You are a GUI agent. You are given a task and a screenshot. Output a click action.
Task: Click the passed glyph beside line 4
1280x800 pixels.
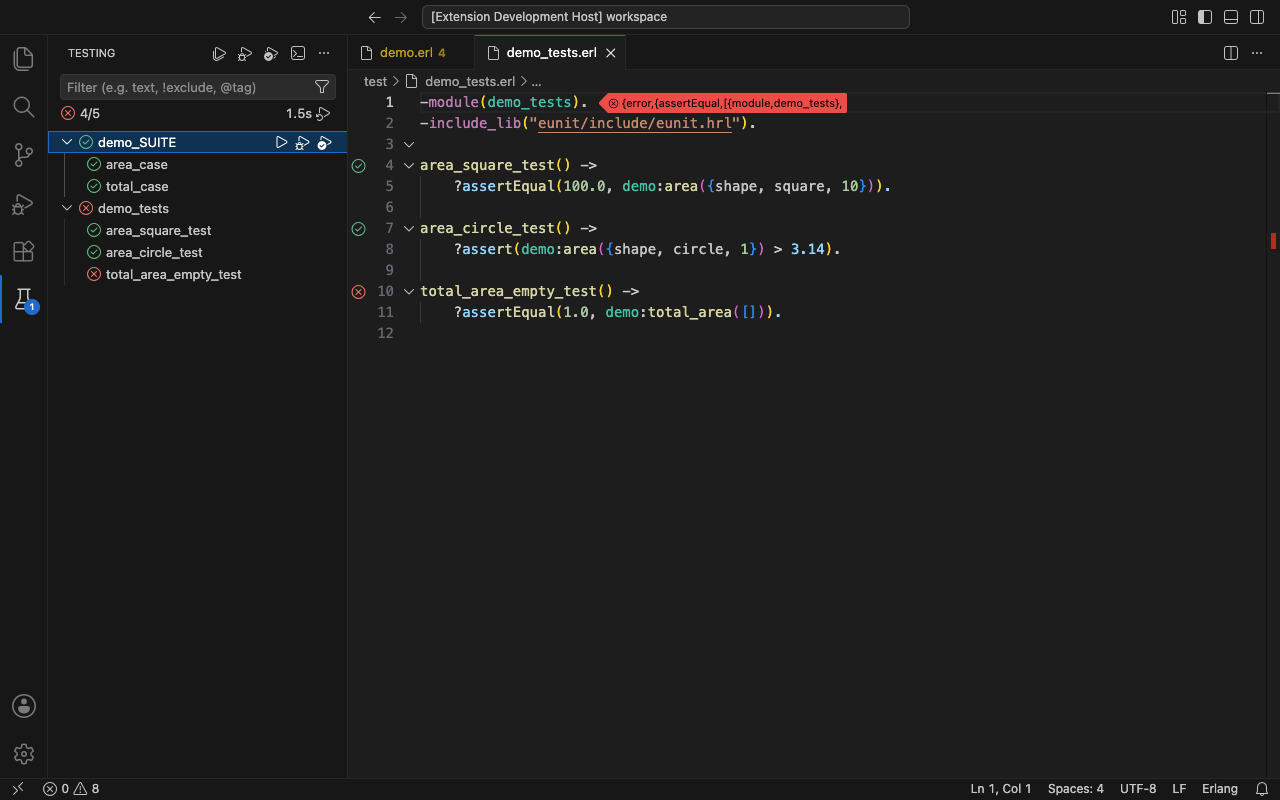click(359, 166)
